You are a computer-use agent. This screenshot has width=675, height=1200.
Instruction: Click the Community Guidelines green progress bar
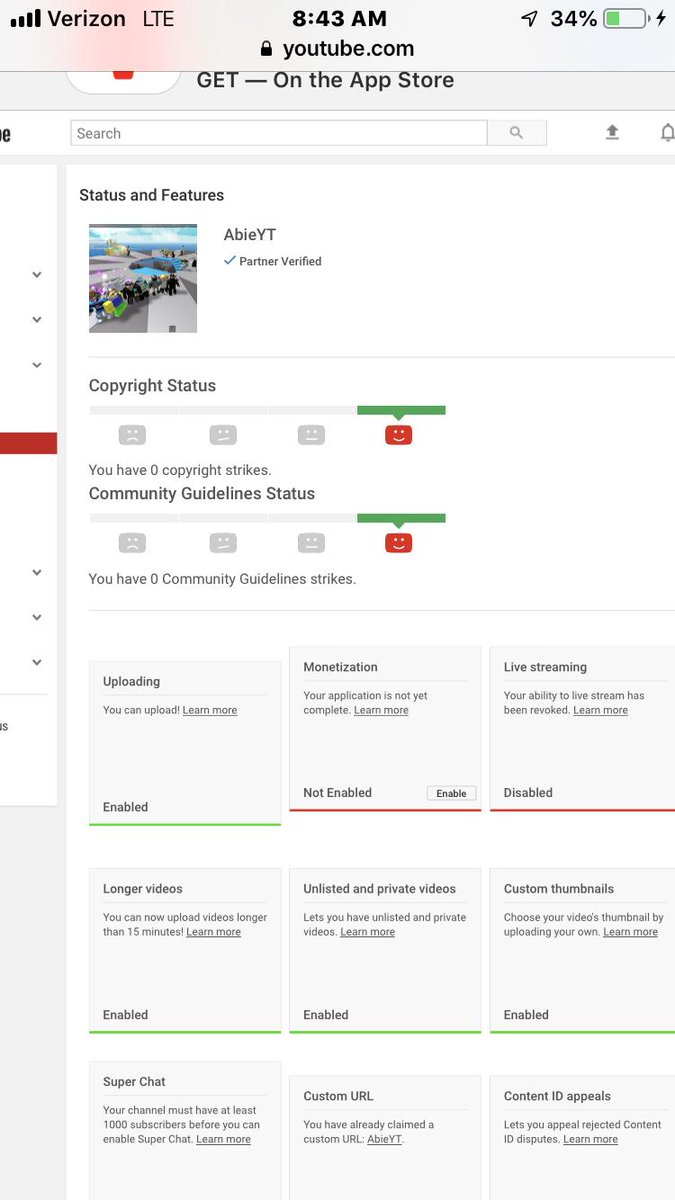tap(401, 518)
